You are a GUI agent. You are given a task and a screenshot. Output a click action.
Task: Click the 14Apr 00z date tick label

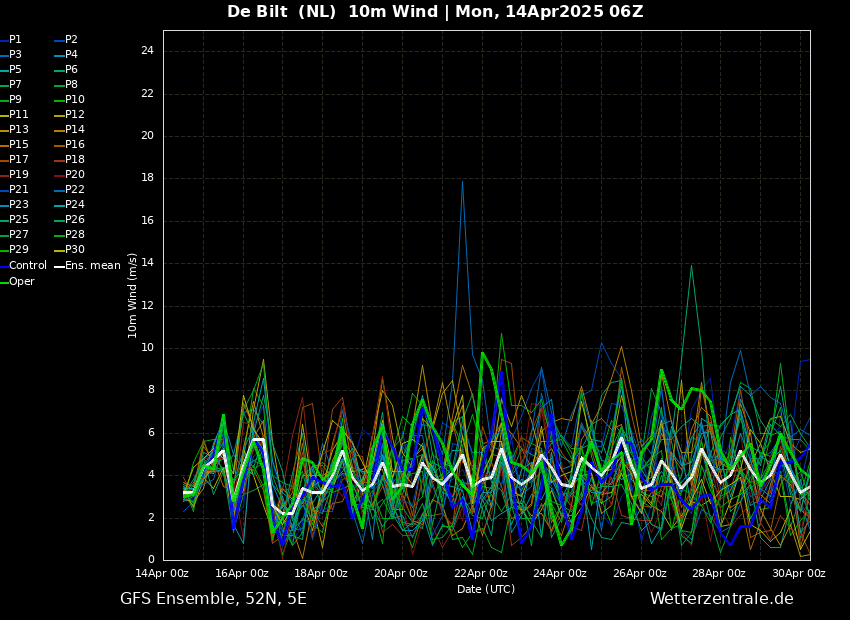coord(162,574)
